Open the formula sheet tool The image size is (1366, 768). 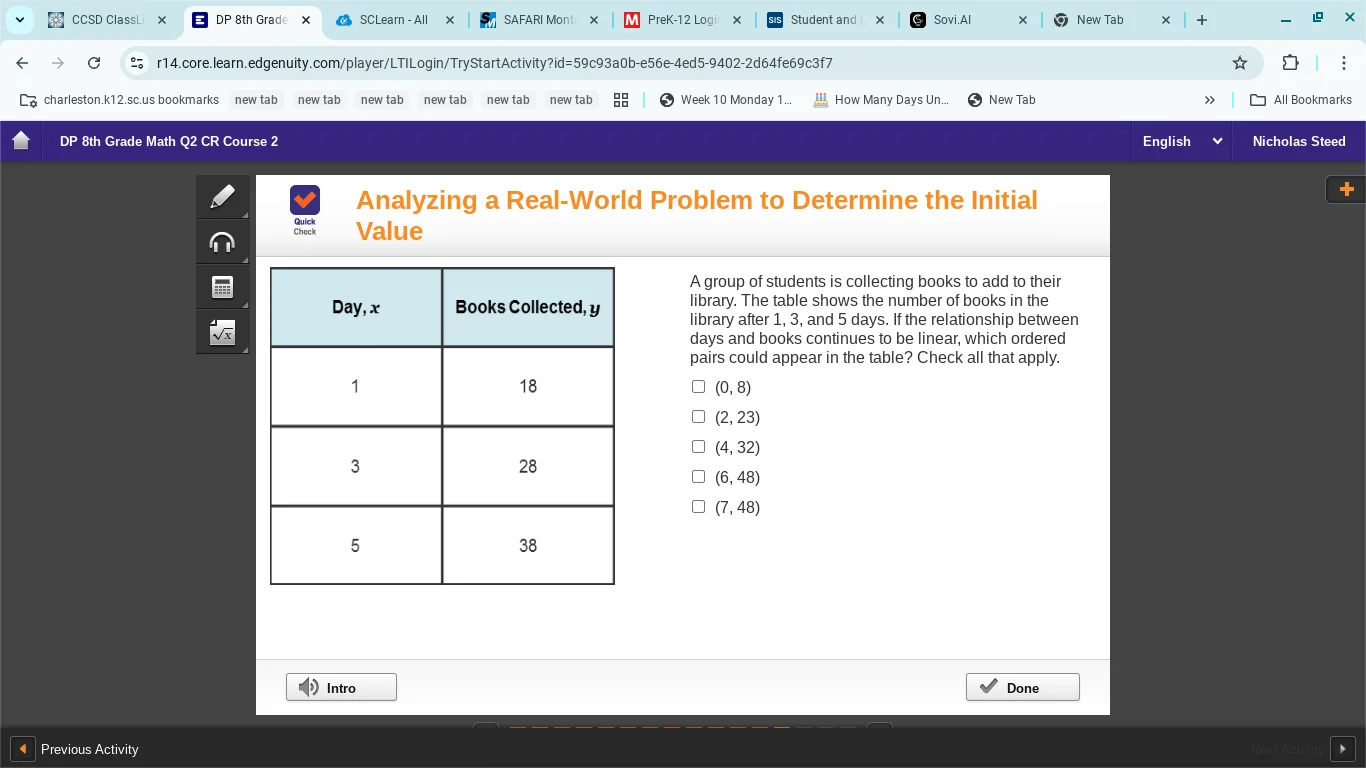222,332
